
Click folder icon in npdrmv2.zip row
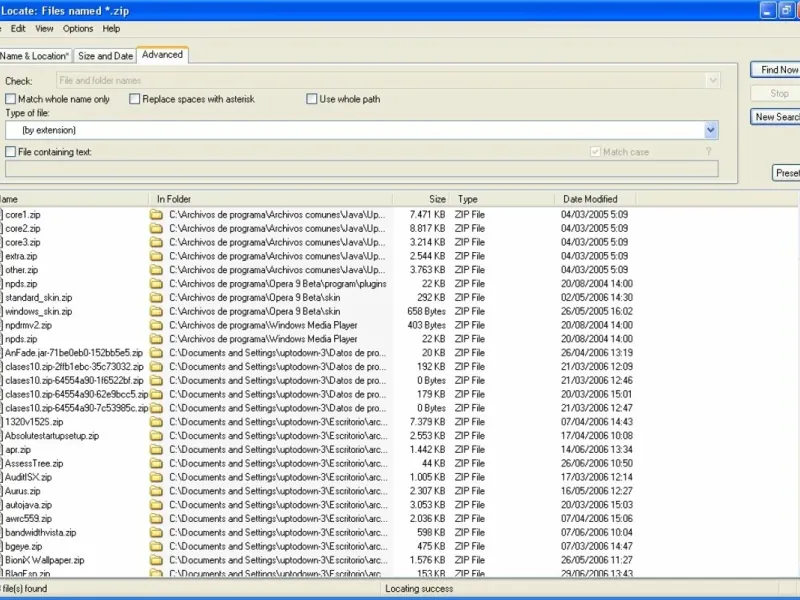(x=156, y=325)
